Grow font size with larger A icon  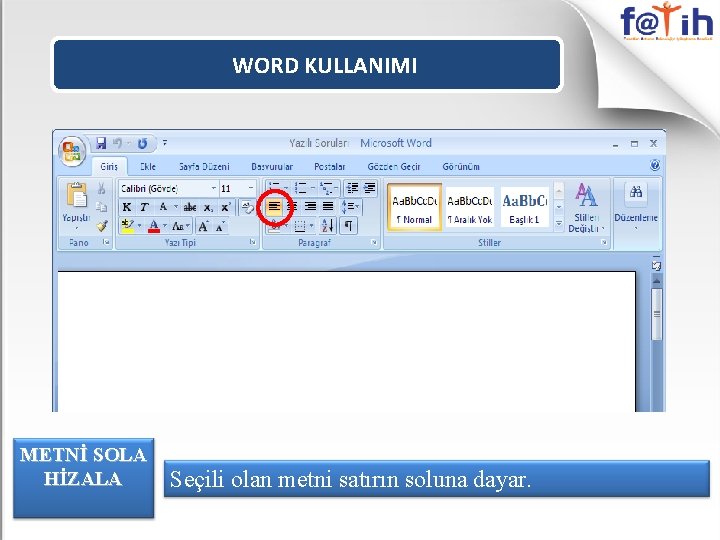[x=203, y=226]
